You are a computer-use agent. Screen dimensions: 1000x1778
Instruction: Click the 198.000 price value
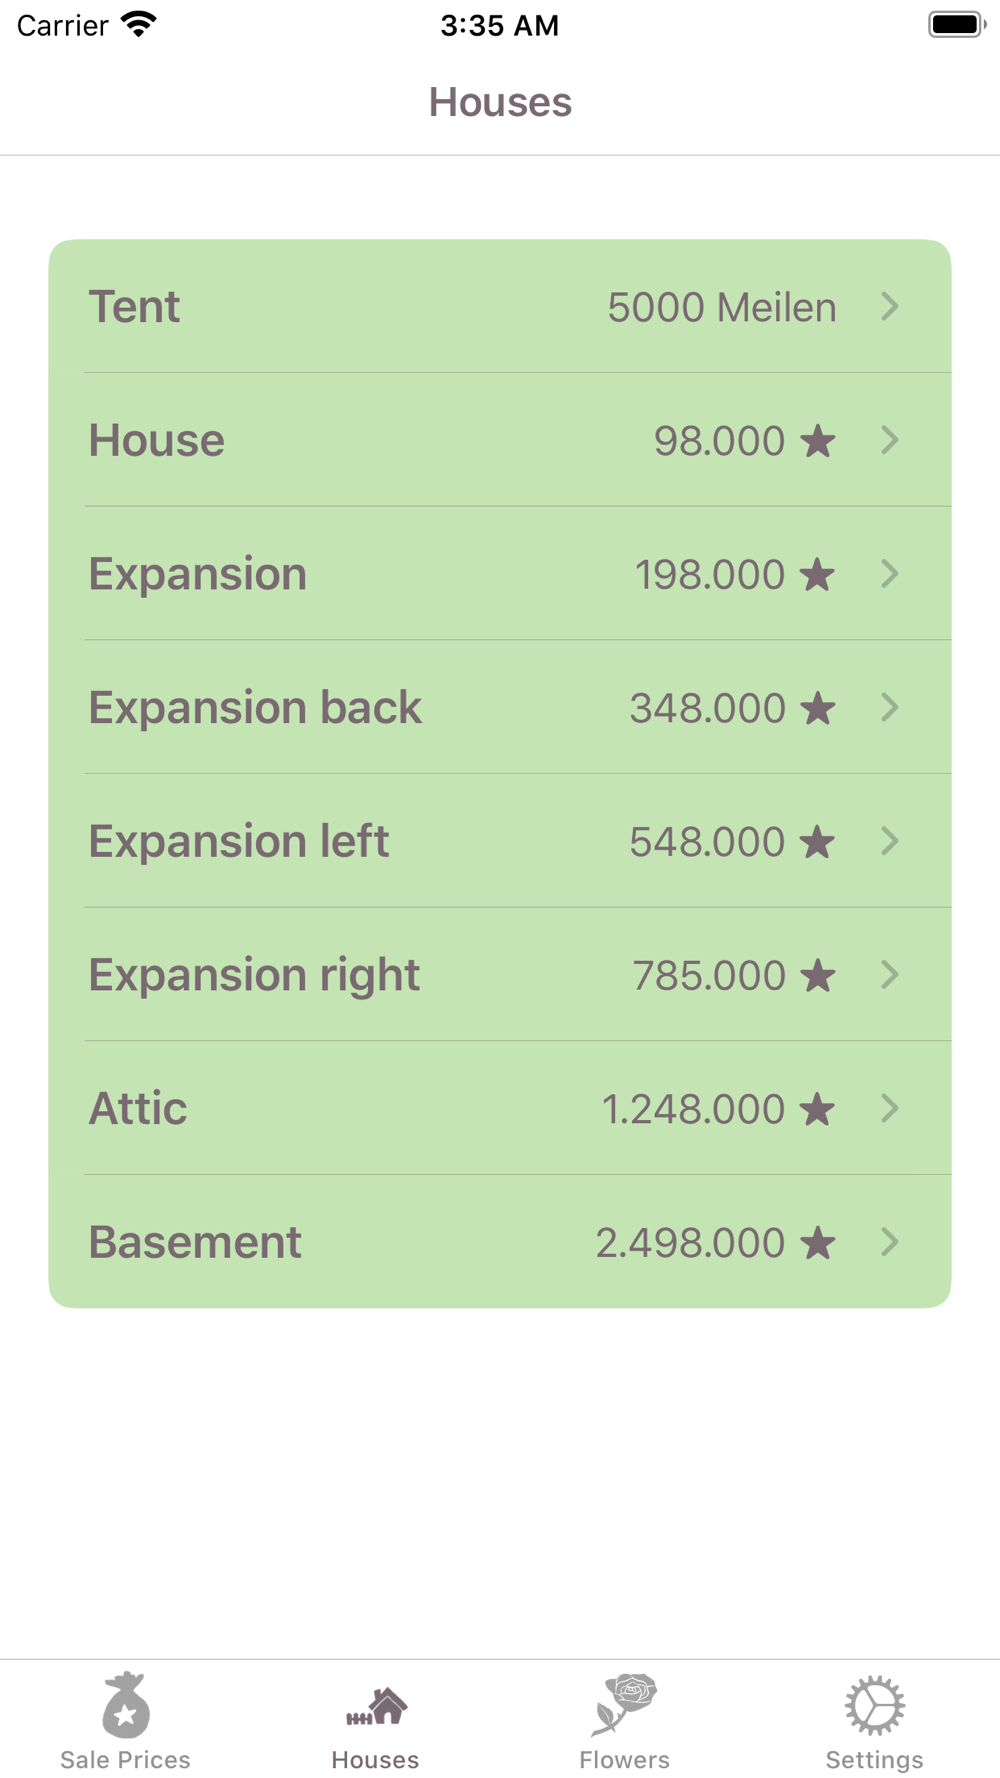[x=710, y=575]
